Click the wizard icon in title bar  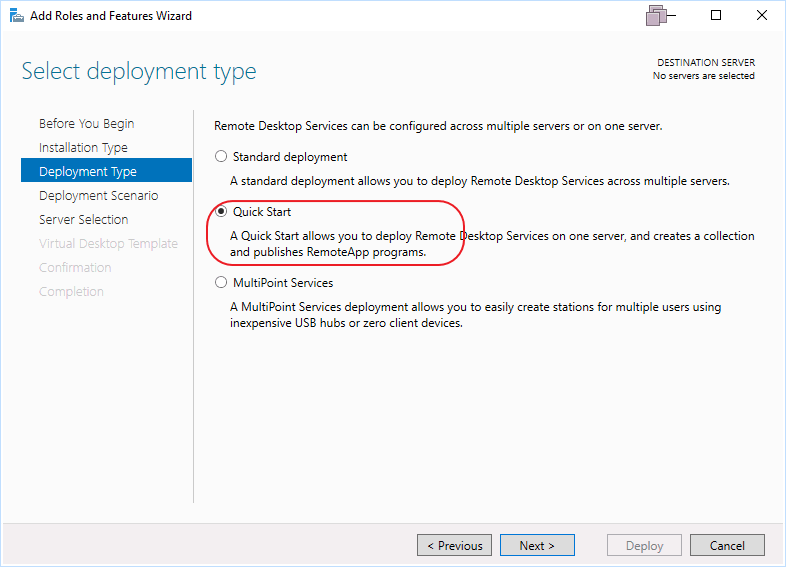point(16,16)
